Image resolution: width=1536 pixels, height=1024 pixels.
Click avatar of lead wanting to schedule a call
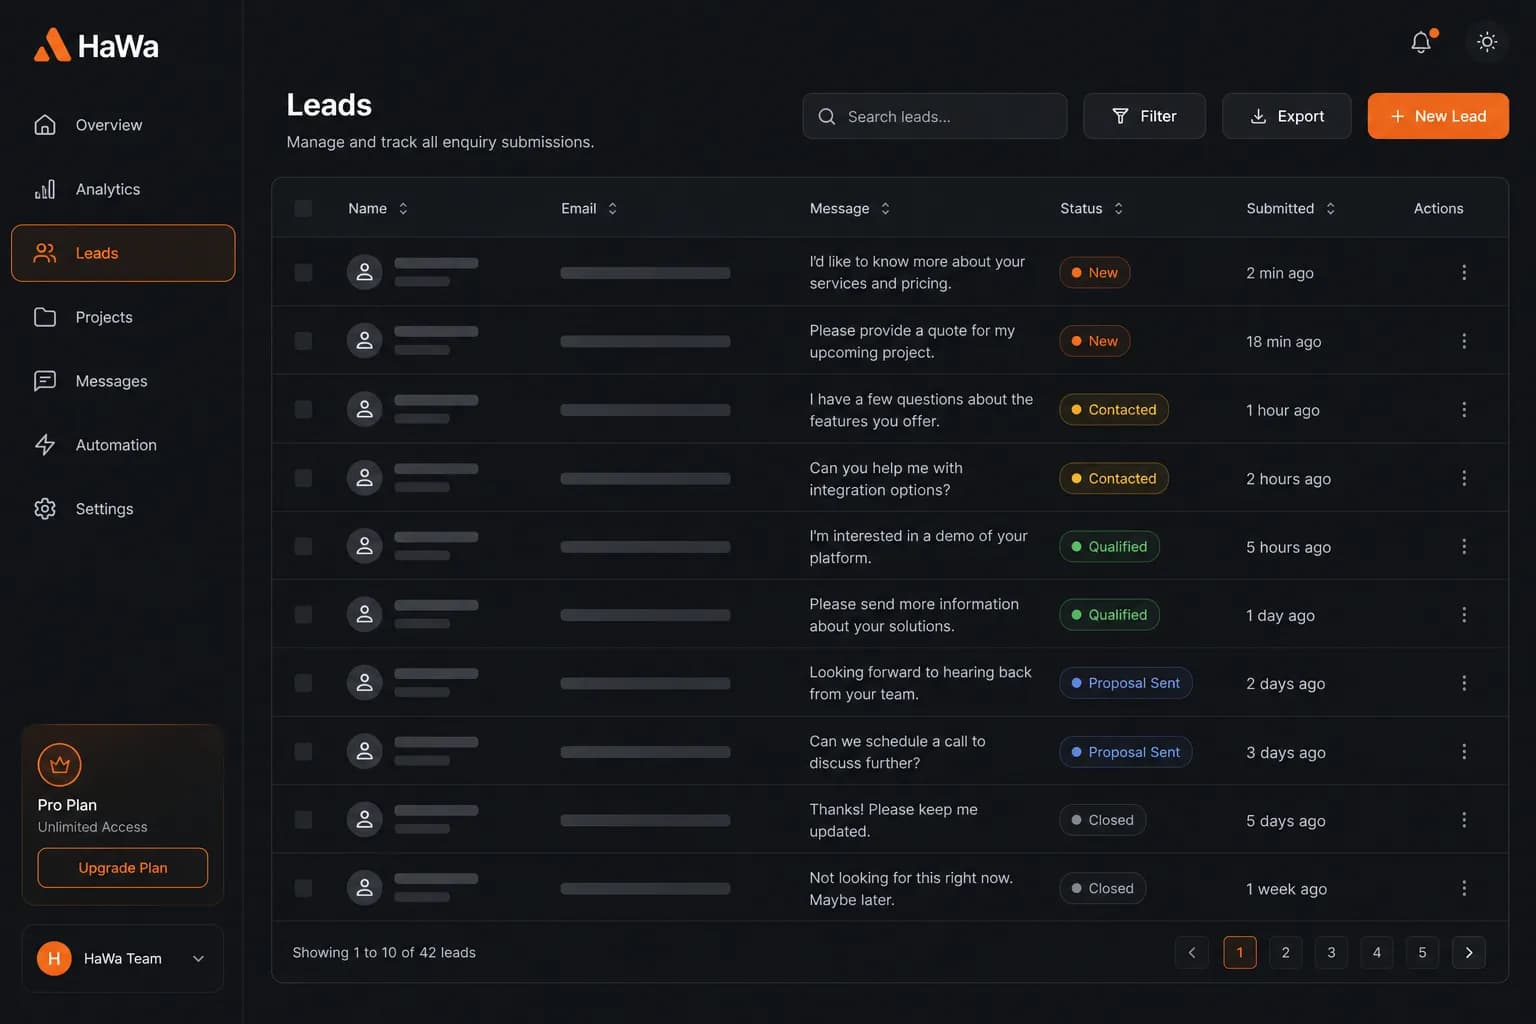365,751
